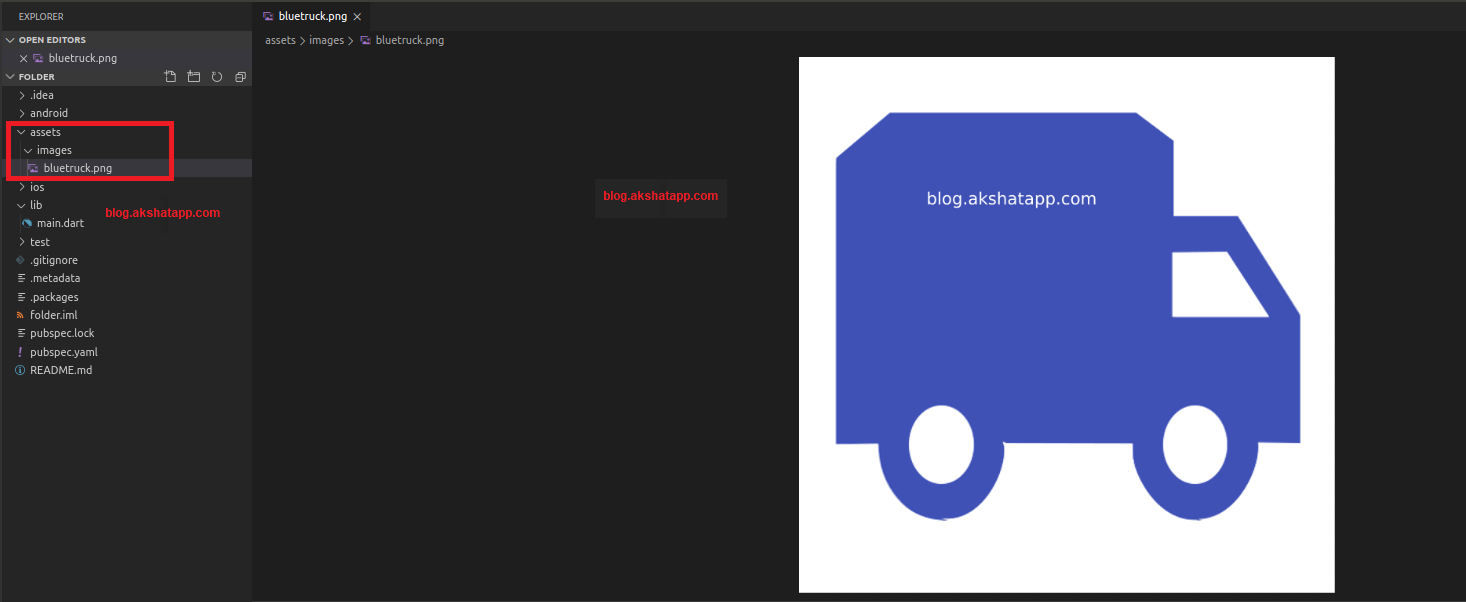The width and height of the screenshot is (1466, 602).
Task: Open main.dart in the lib folder
Action: click(60, 224)
